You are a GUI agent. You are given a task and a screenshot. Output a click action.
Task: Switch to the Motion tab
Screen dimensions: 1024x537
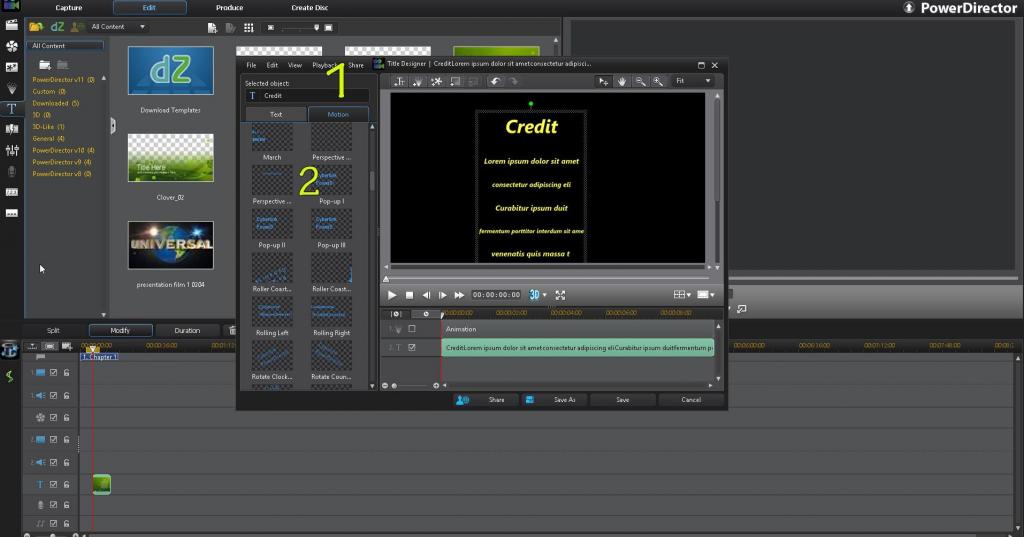[338, 114]
